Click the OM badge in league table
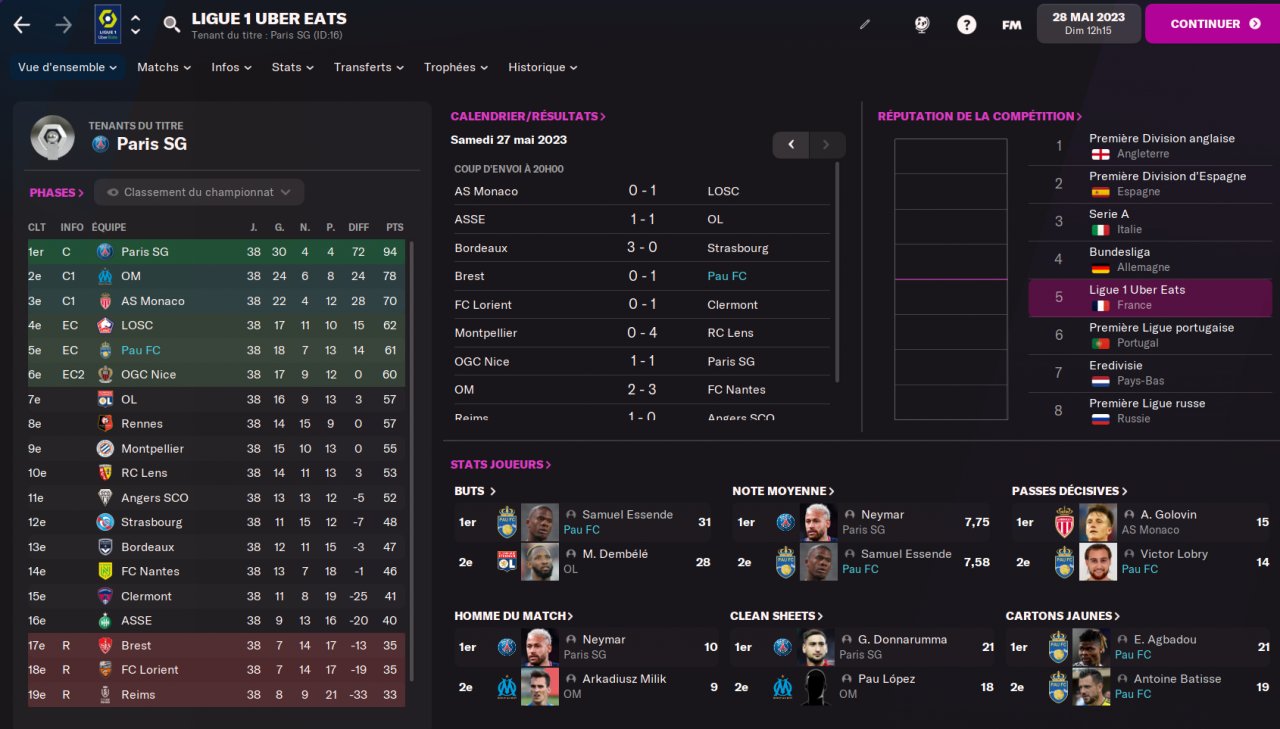Screen dimensions: 1280x729 pos(105,276)
